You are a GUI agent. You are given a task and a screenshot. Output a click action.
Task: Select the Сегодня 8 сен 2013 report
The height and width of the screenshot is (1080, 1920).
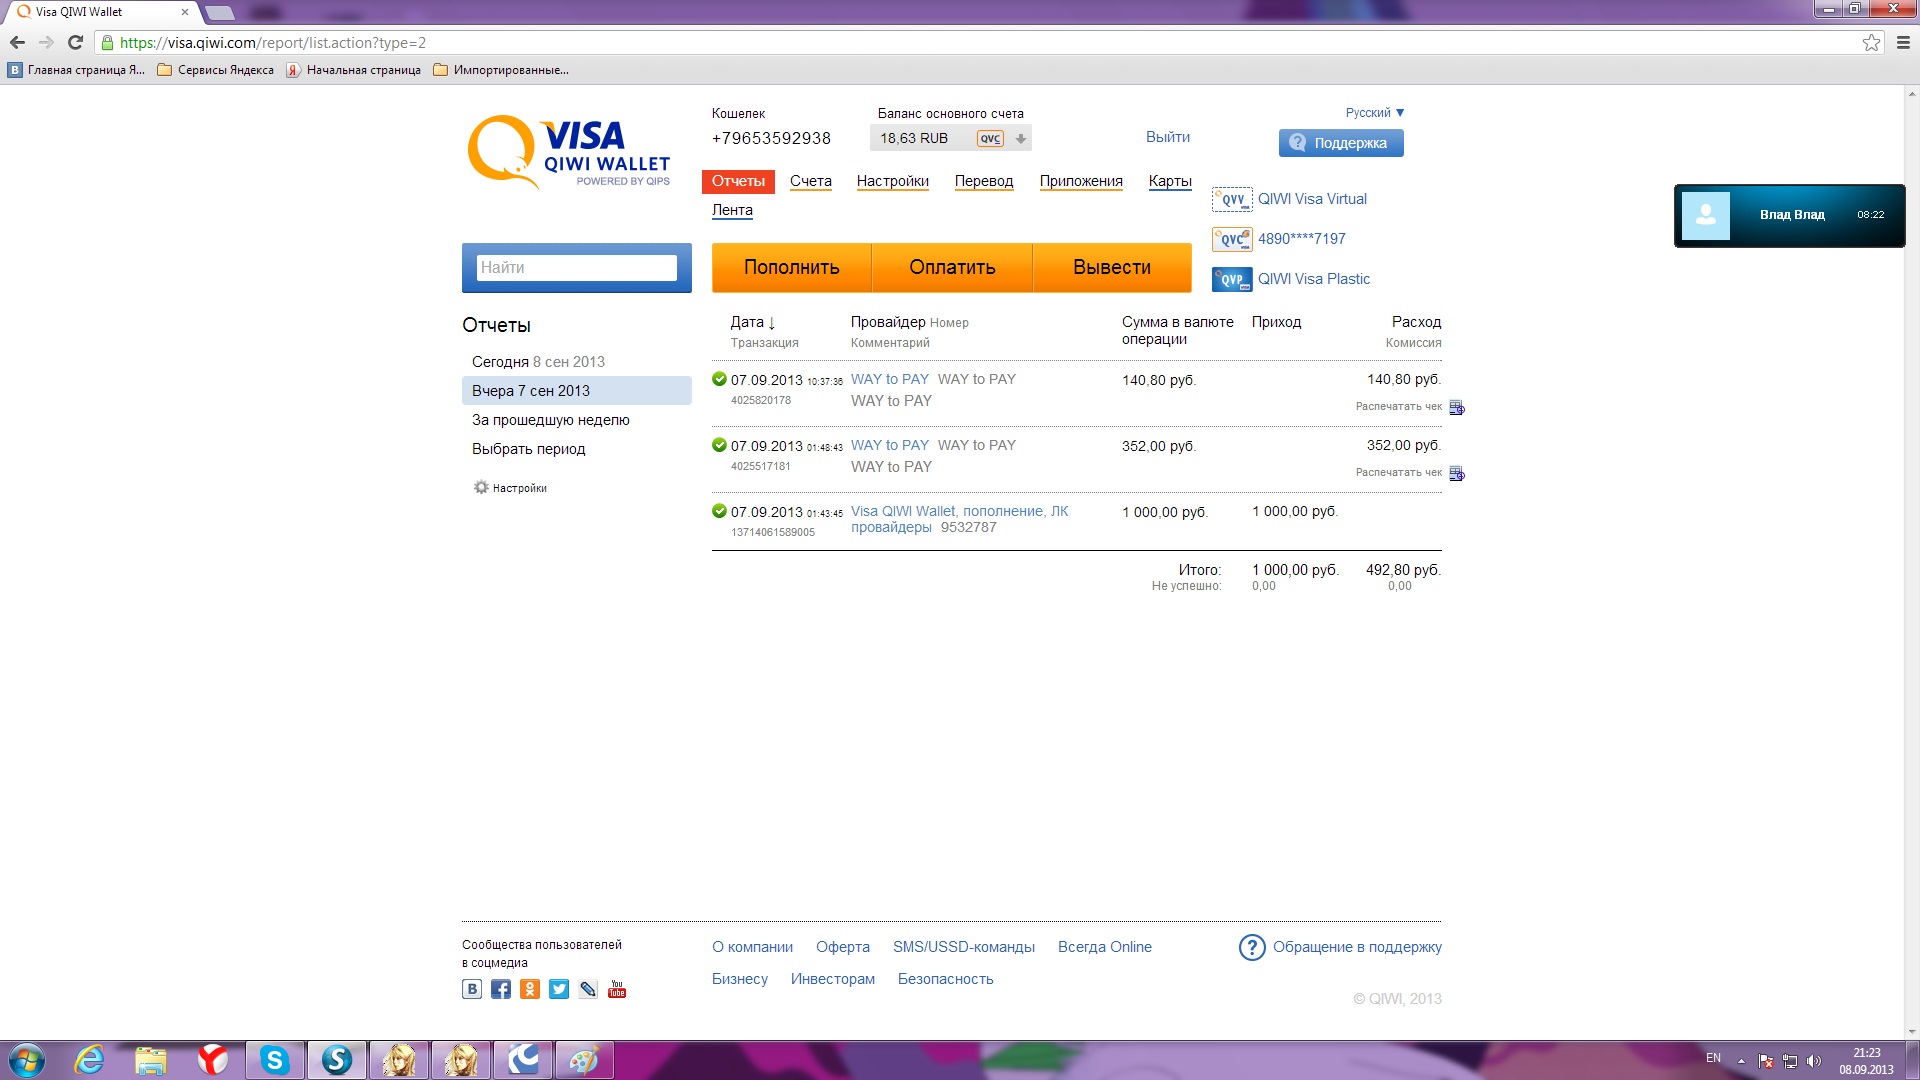click(577, 362)
